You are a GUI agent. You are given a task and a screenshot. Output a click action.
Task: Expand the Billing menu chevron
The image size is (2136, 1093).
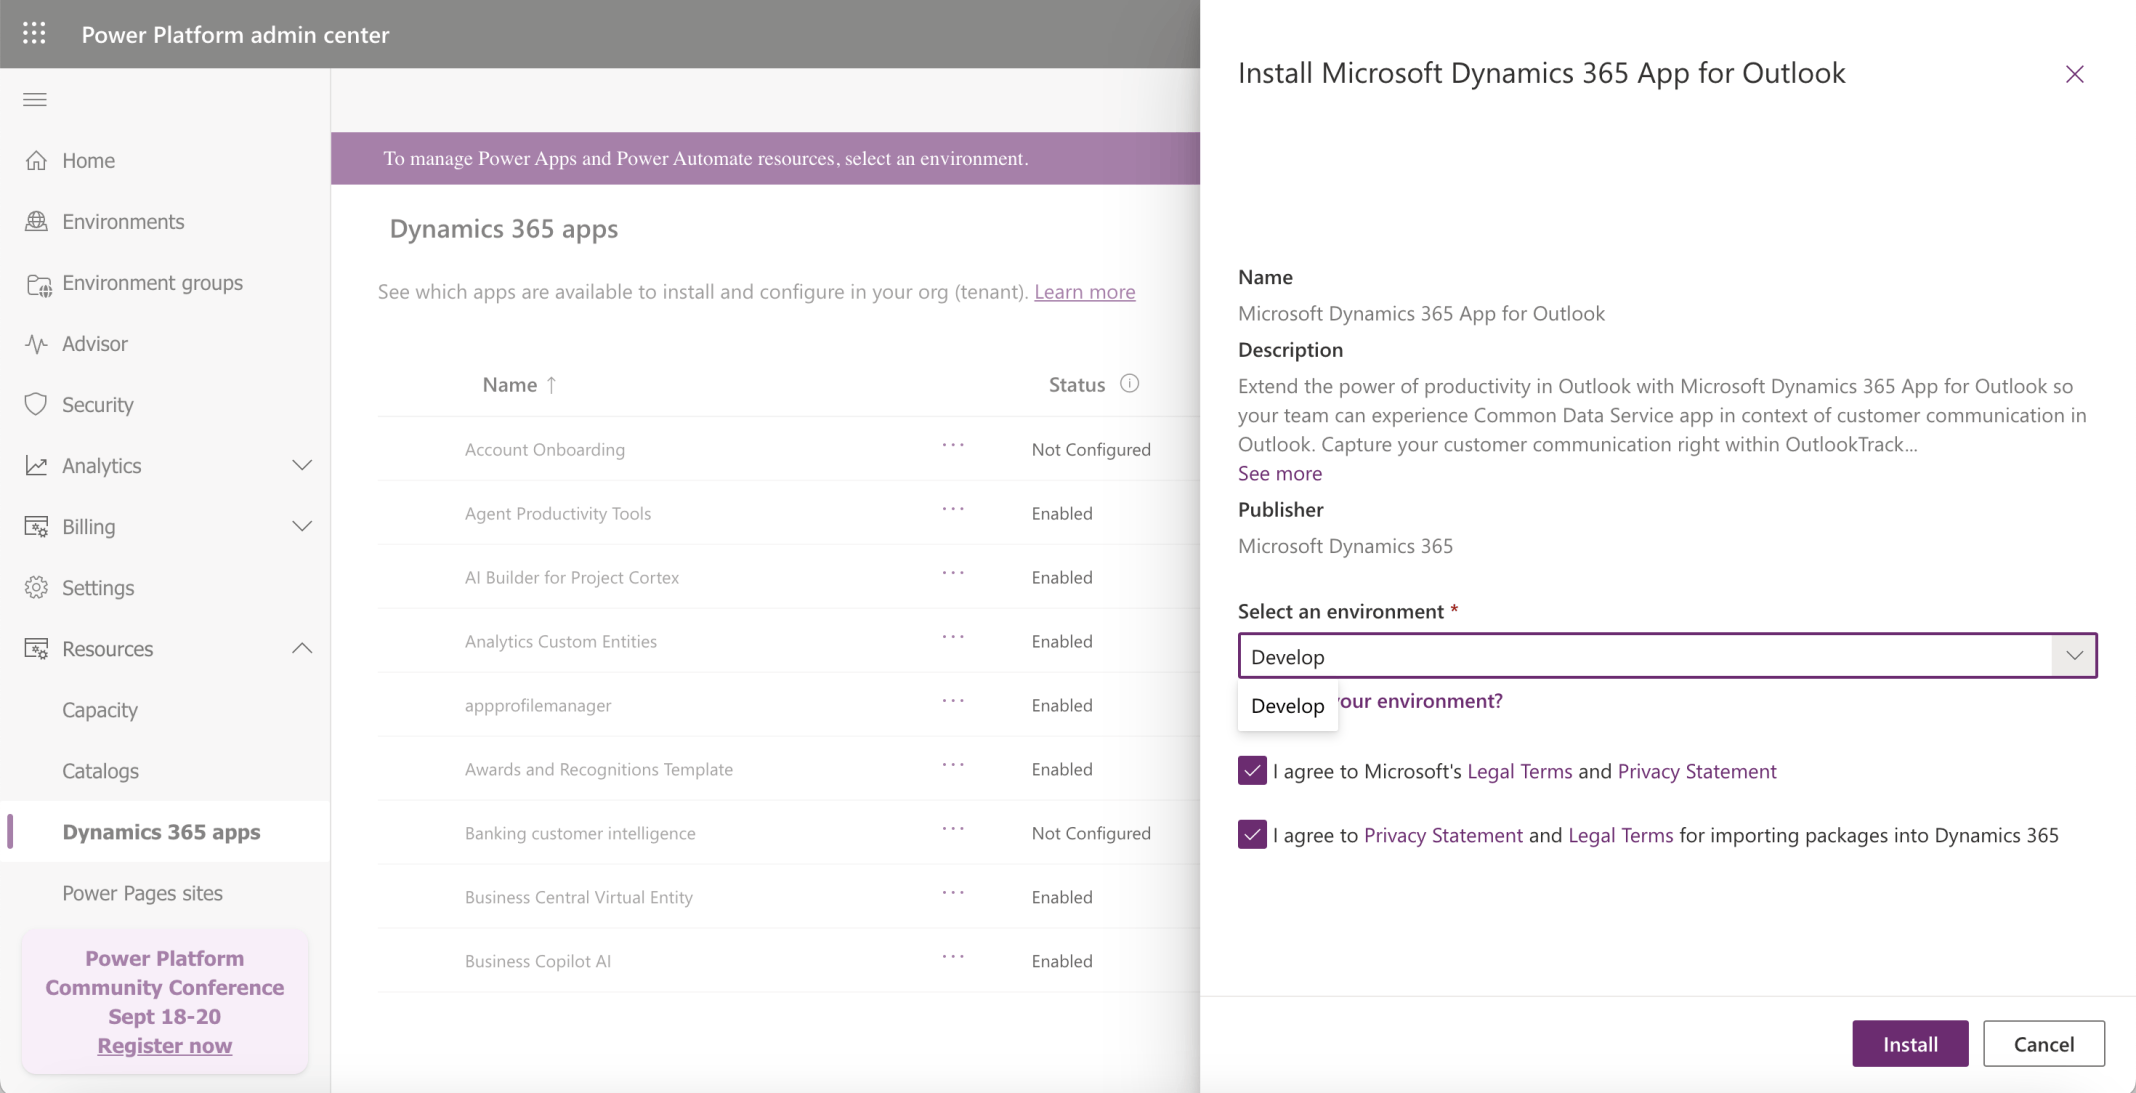click(302, 526)
